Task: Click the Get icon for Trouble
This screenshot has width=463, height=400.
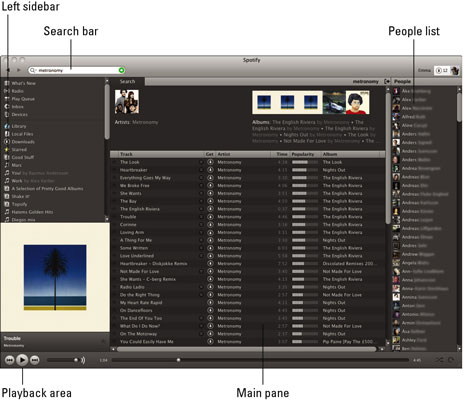Action: click(210, 217)
